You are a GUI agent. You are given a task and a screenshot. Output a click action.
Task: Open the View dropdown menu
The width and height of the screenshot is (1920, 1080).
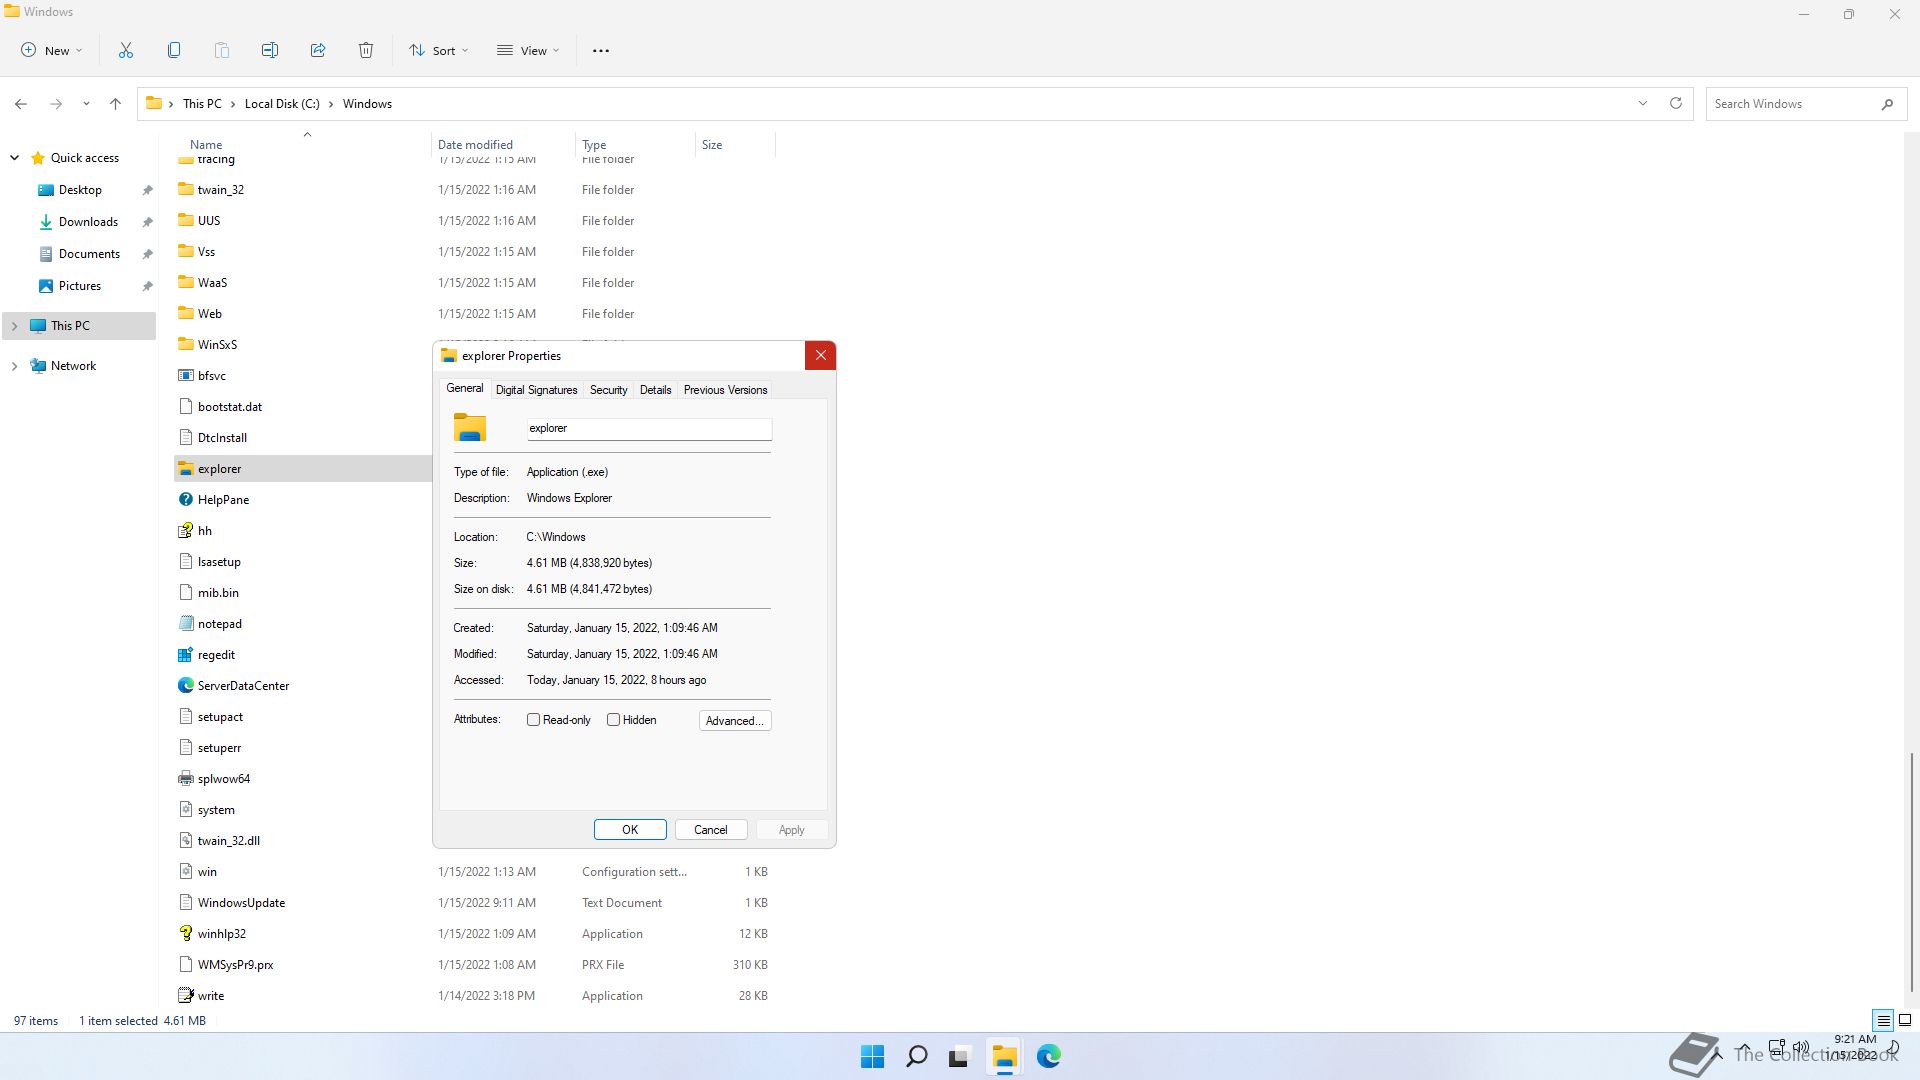pos(528,50)
